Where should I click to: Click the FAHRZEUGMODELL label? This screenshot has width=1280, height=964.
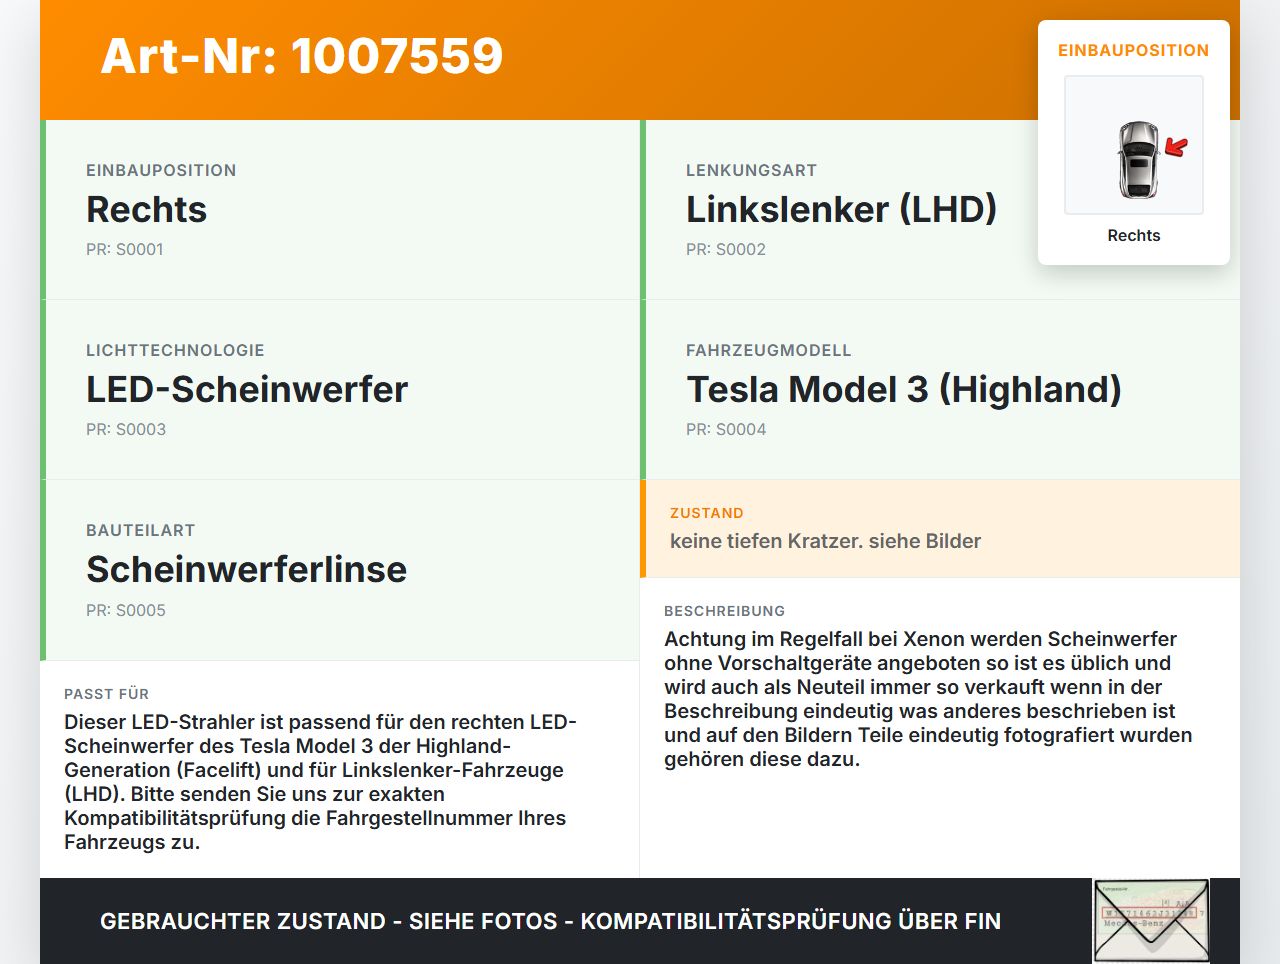point(769,350)
